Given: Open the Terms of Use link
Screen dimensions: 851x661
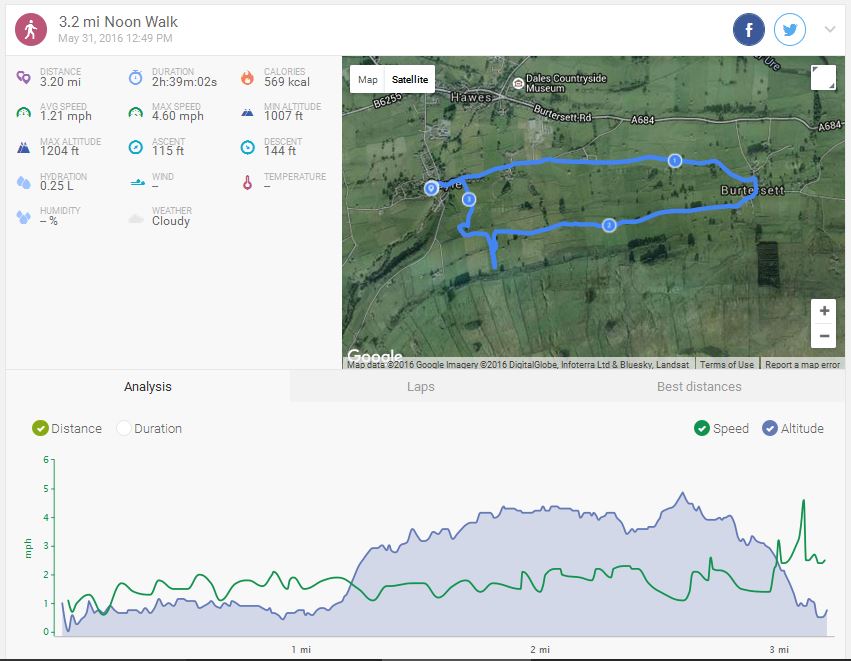Looking at the screenshot, I should (x=727, y=365).
